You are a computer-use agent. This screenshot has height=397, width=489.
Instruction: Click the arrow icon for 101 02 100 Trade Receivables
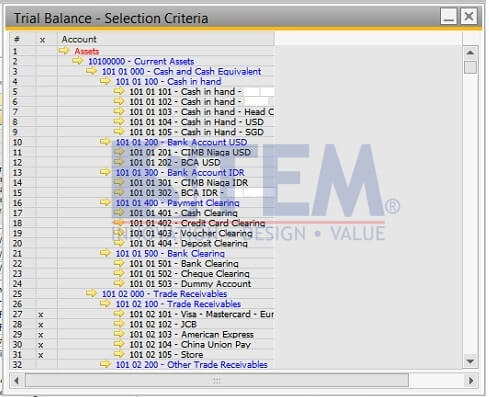105,304
